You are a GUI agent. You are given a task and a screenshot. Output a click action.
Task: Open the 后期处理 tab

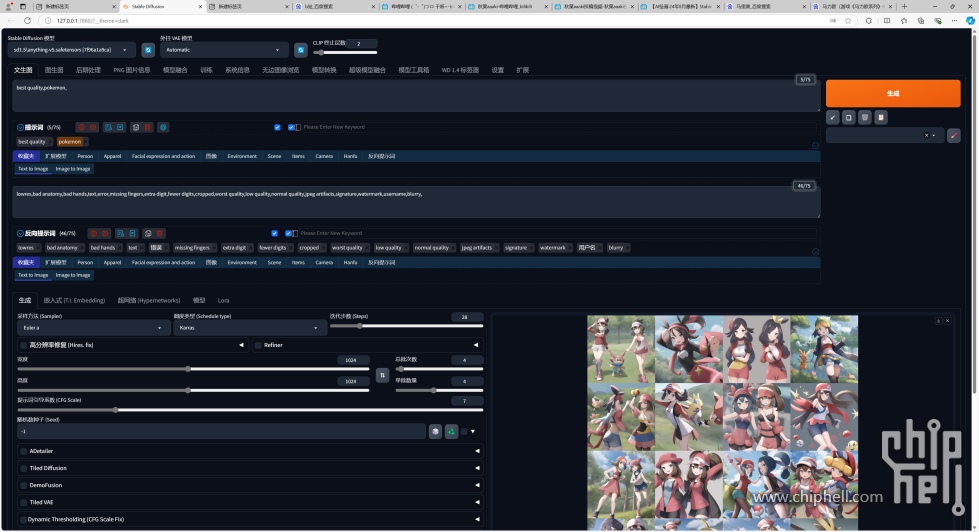(x=88, y=70)
